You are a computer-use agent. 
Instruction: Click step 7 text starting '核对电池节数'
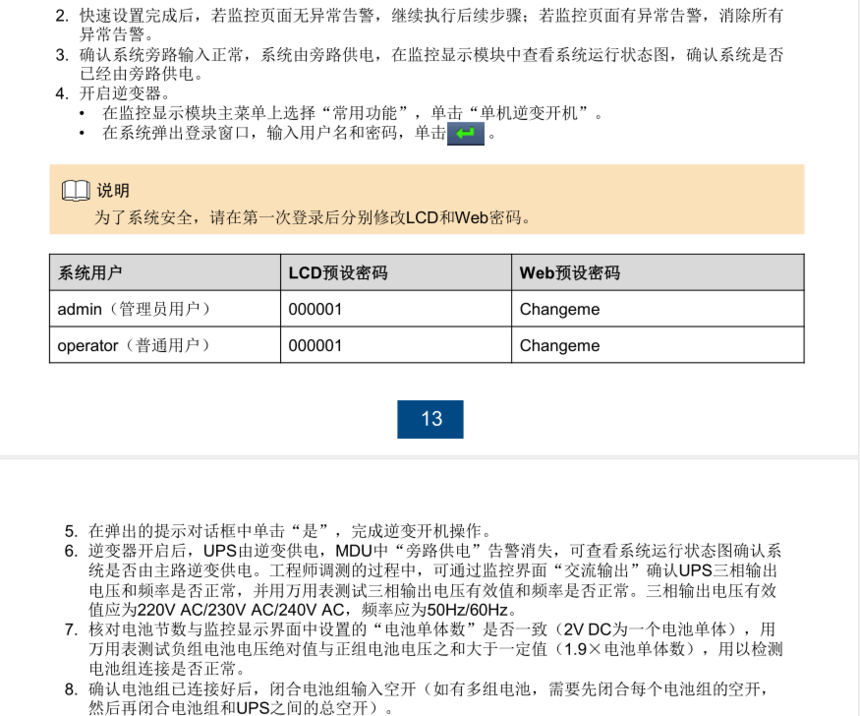[x=435, y=649]
